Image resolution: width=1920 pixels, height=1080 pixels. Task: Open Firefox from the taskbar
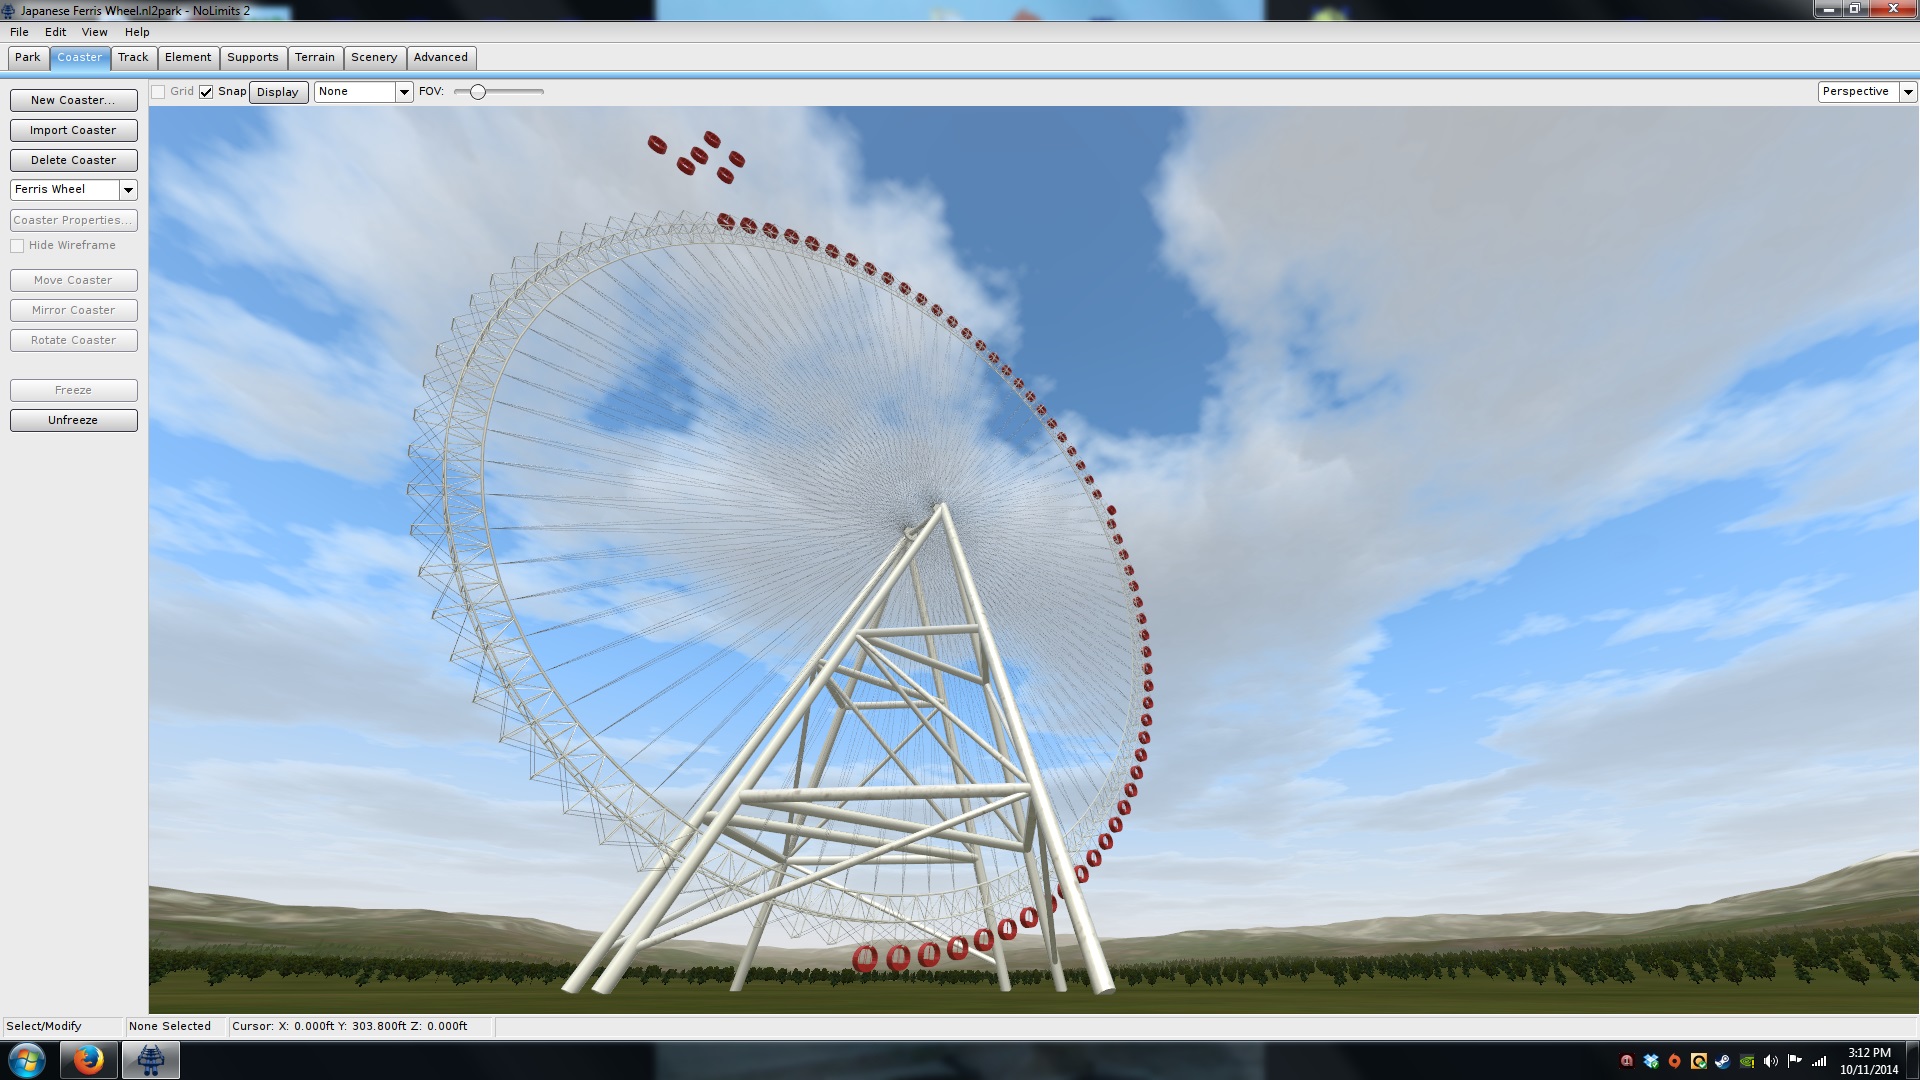click(x=88, y=1060)
